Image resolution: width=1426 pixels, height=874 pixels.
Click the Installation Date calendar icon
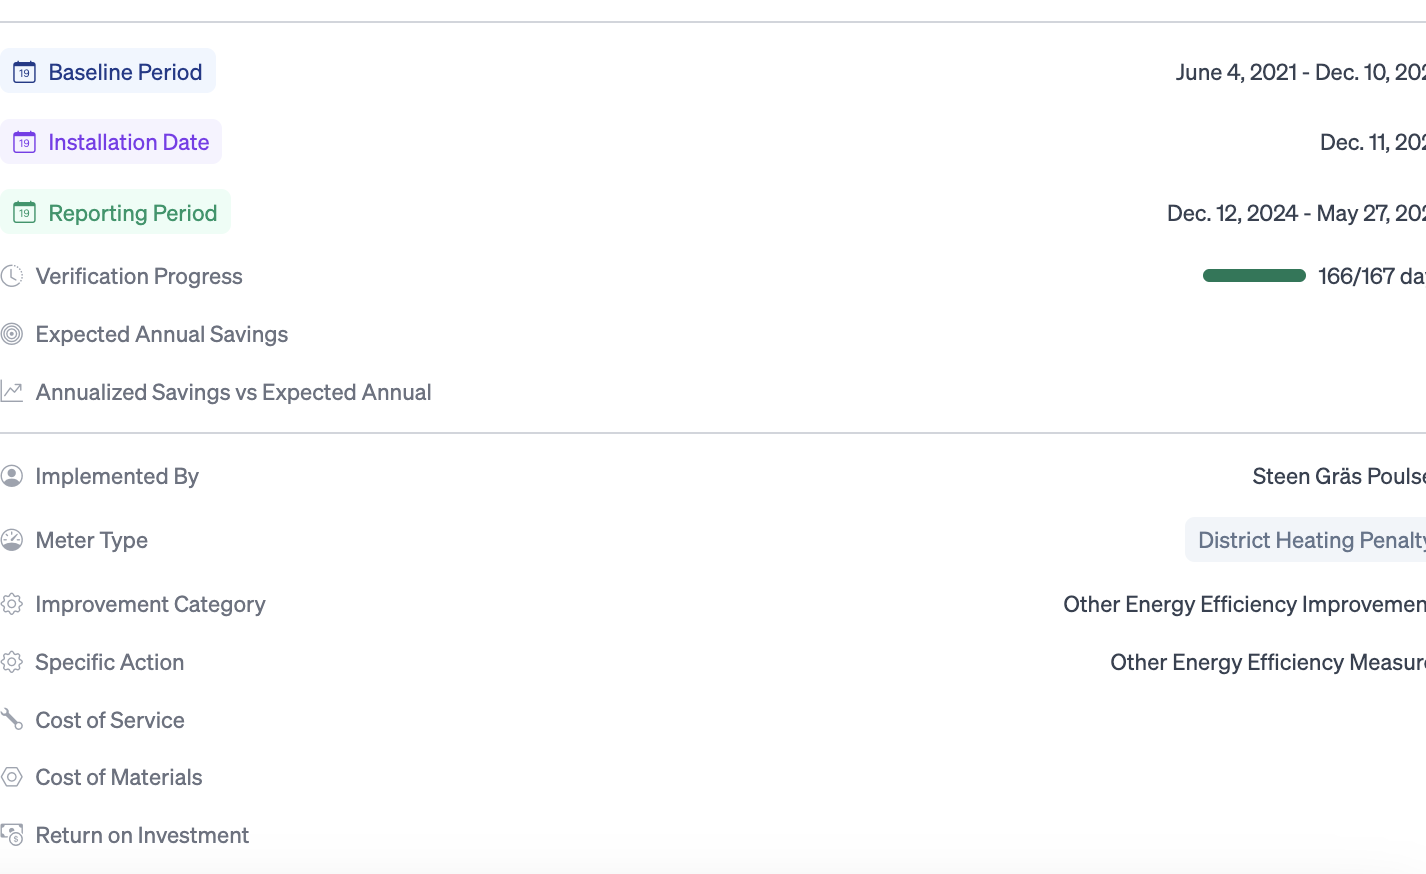pos(24,142)
